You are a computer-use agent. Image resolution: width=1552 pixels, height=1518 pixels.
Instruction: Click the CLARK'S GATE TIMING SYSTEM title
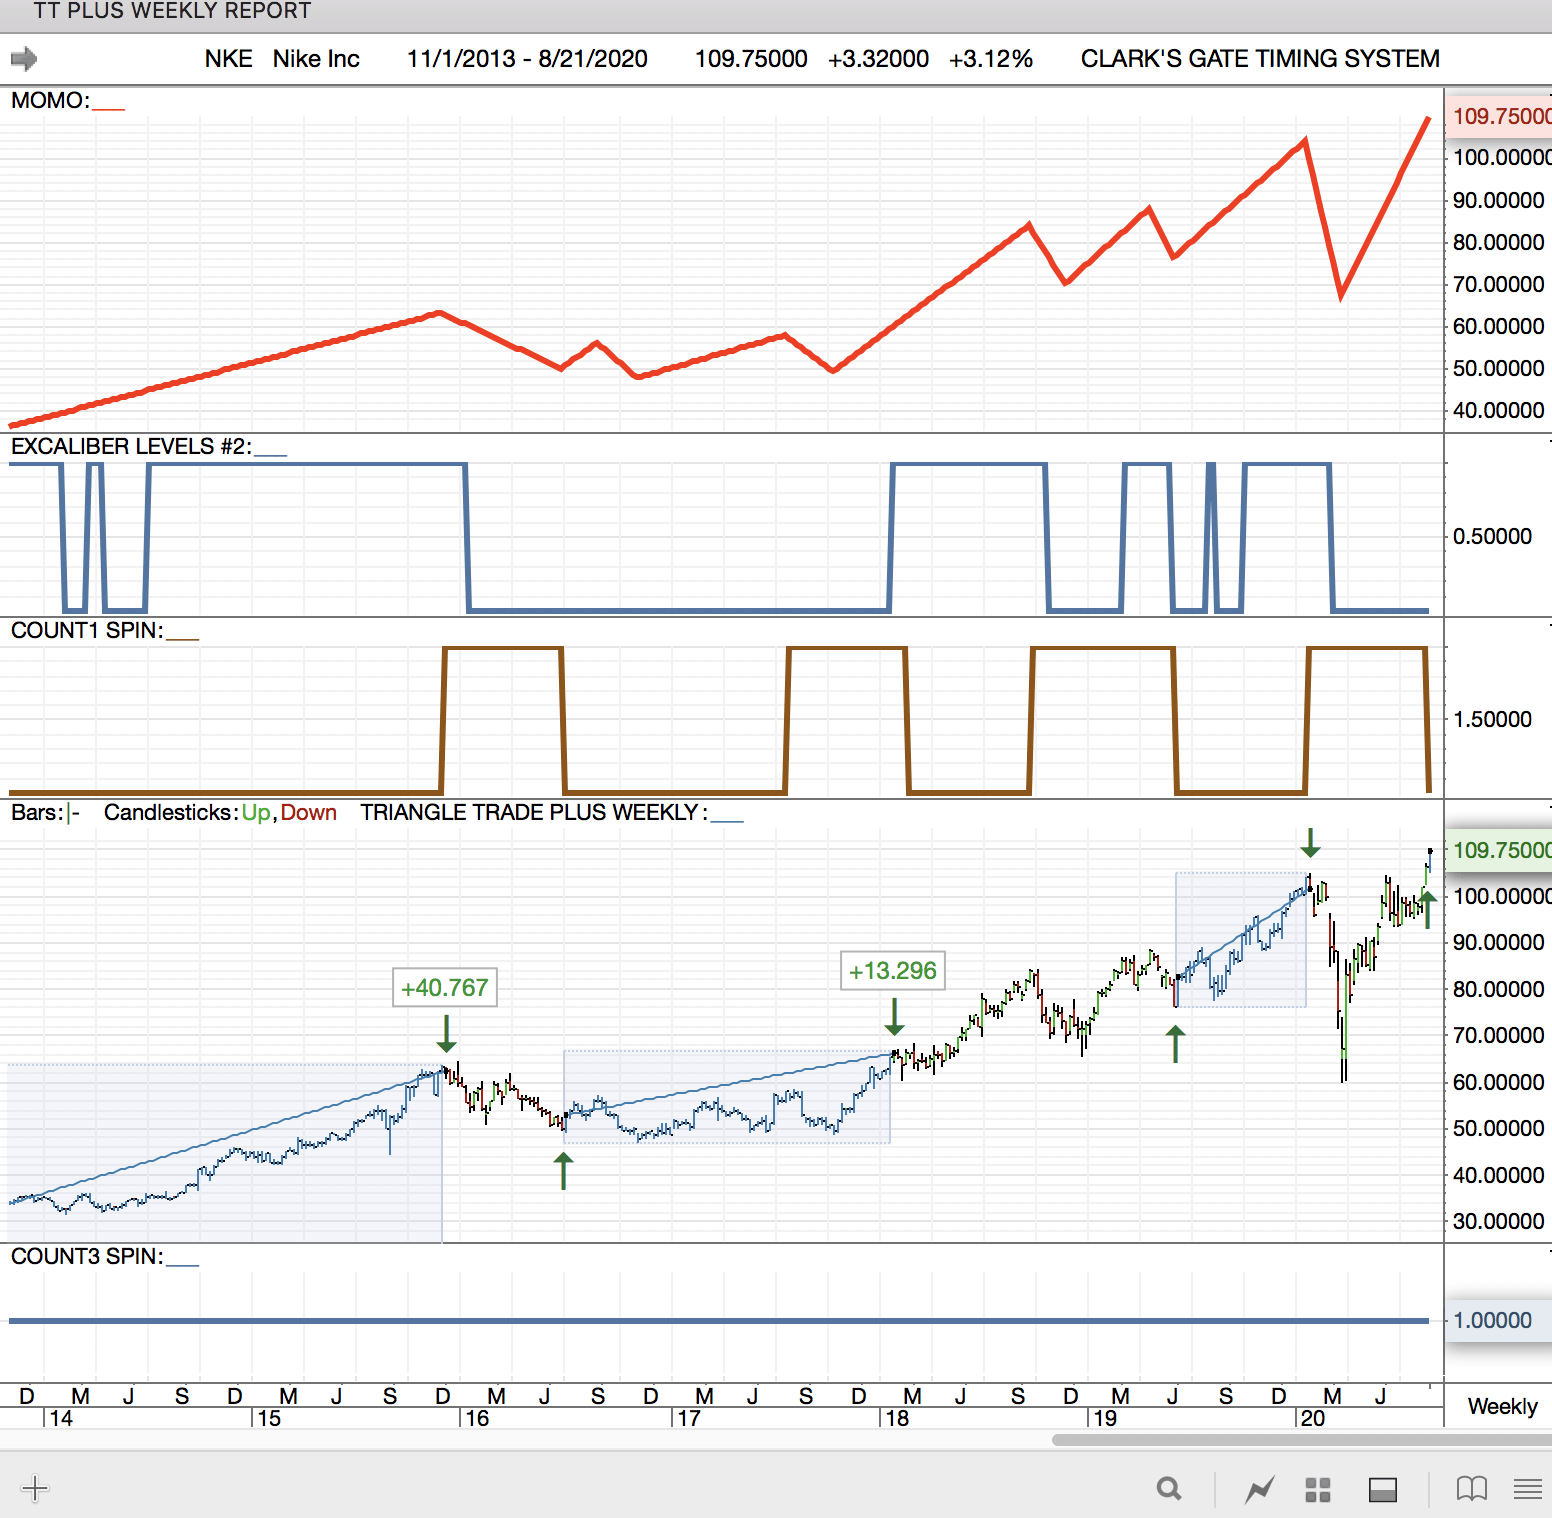point(1259,59)
